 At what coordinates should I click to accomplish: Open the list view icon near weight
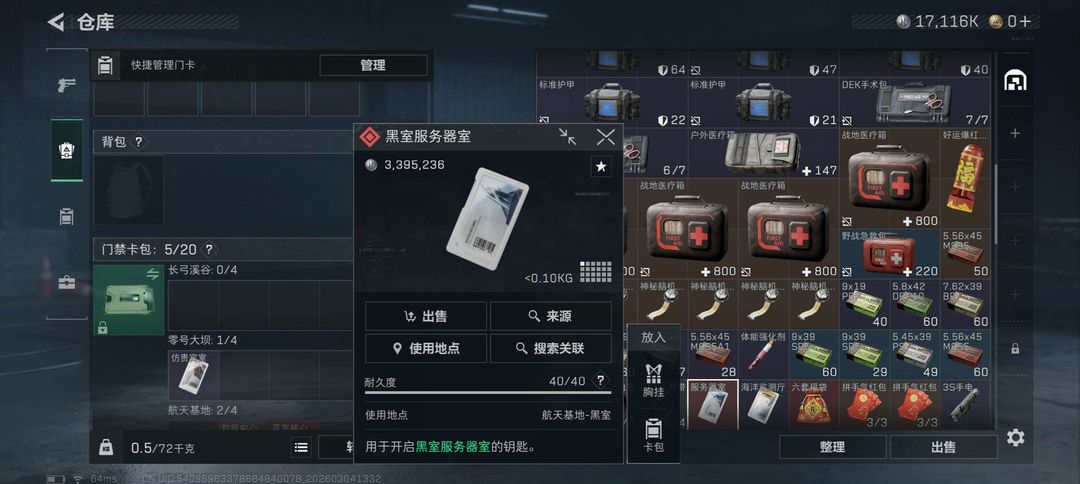[x=300, y=447]
